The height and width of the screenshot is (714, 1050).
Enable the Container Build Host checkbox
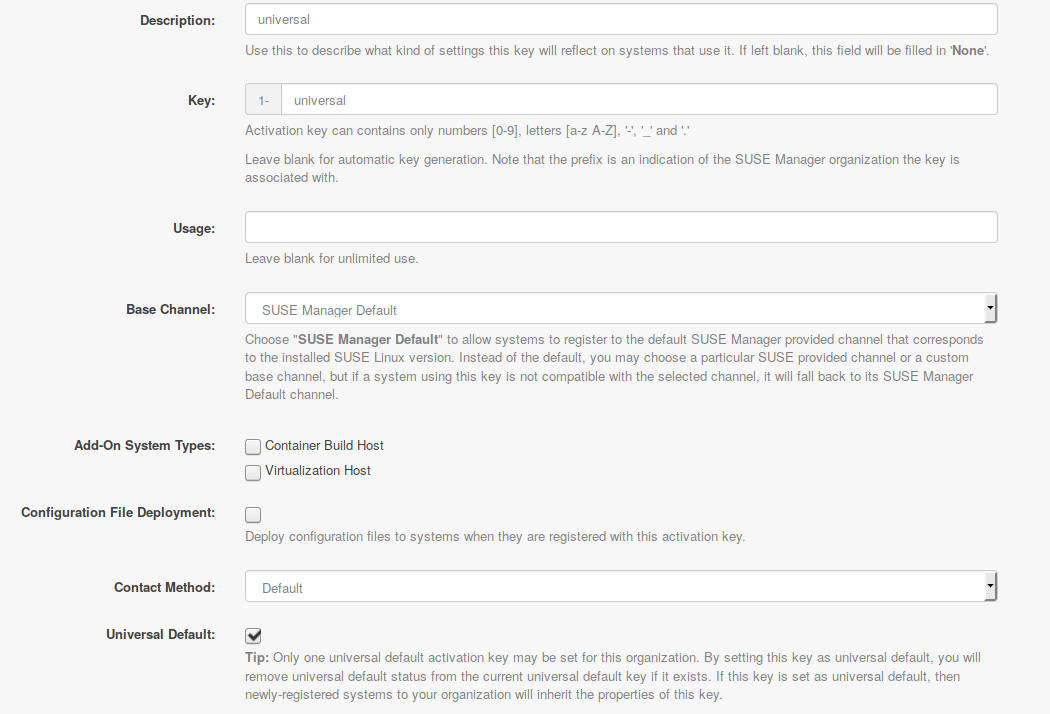tap(253, 447)
